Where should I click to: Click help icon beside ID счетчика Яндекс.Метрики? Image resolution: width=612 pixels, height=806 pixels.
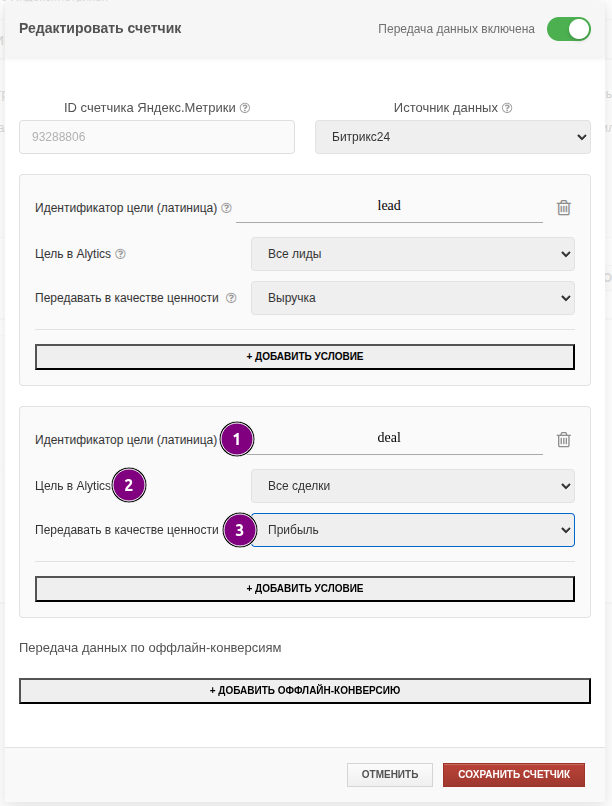(245, 108)
